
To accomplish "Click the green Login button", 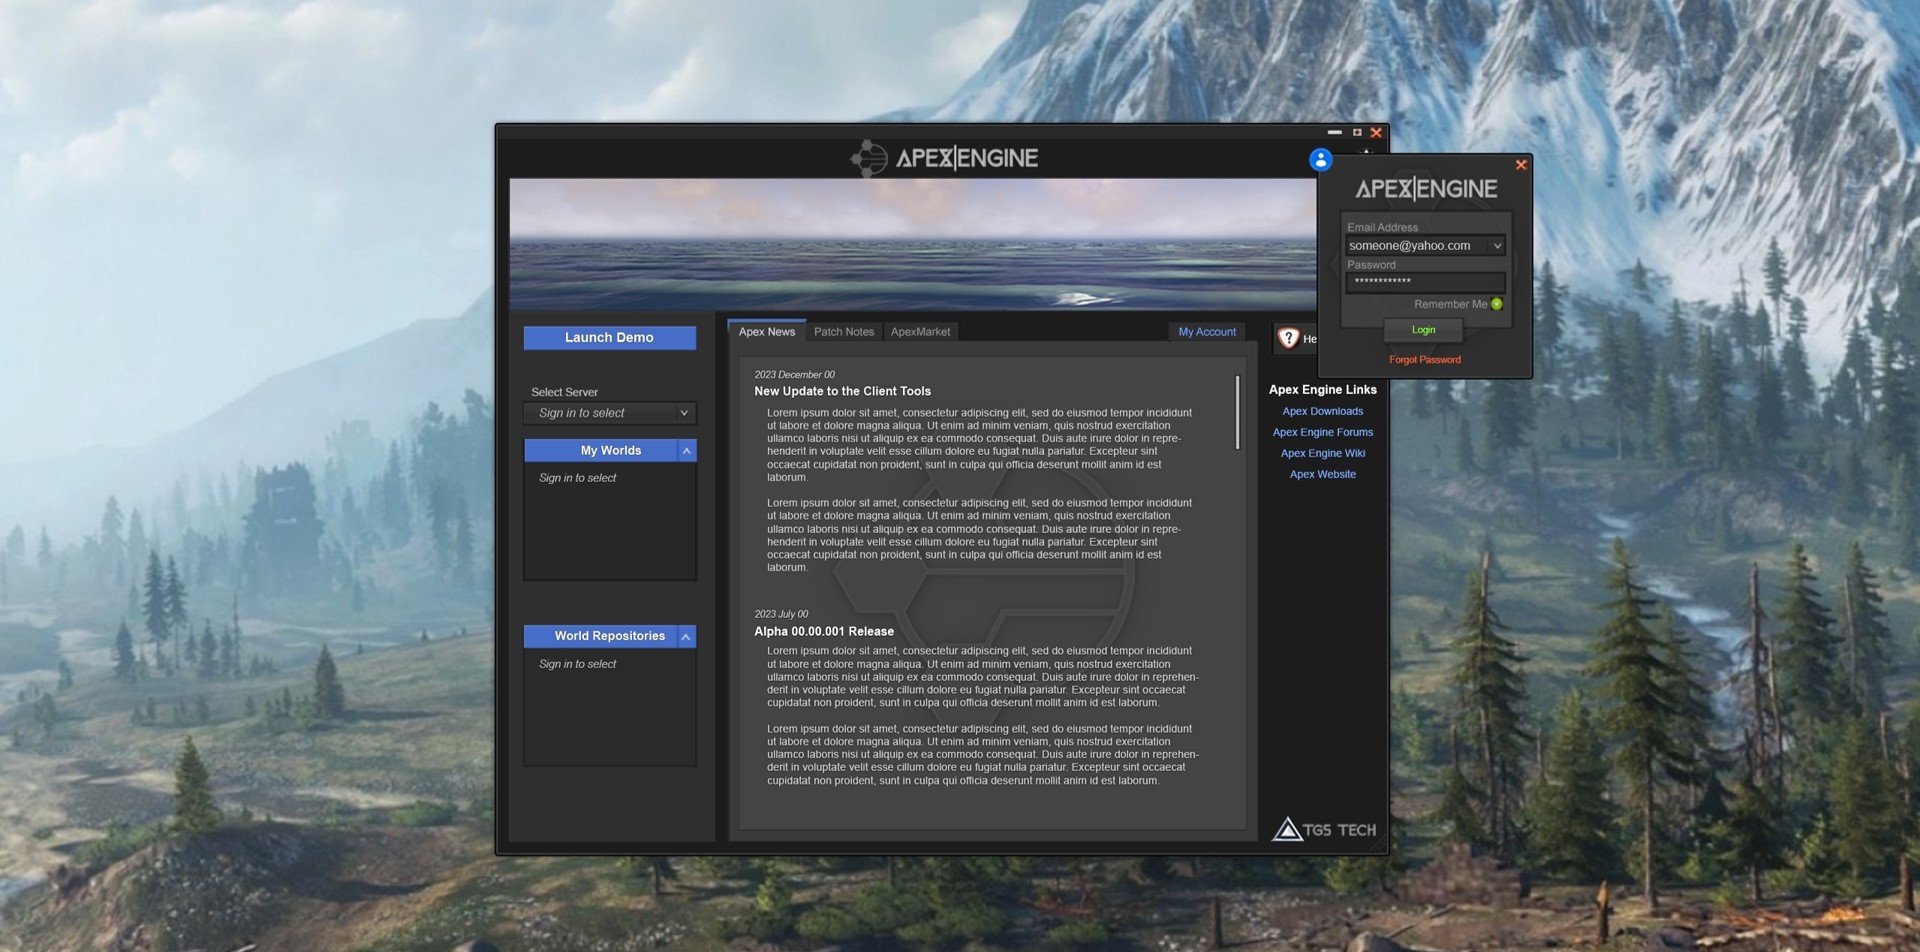I will [x=1423, y=330].
